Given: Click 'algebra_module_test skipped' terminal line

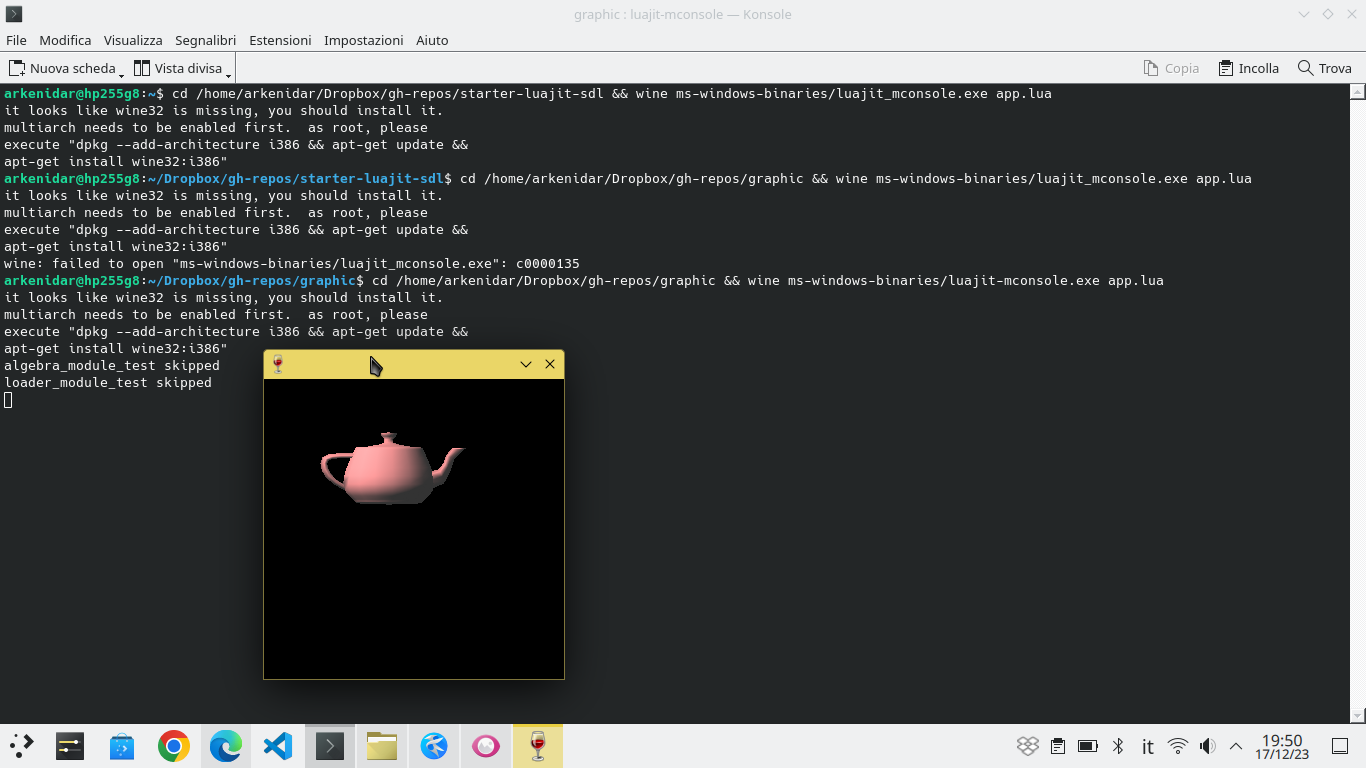Looking at the screenshot, I should [112, 366].
